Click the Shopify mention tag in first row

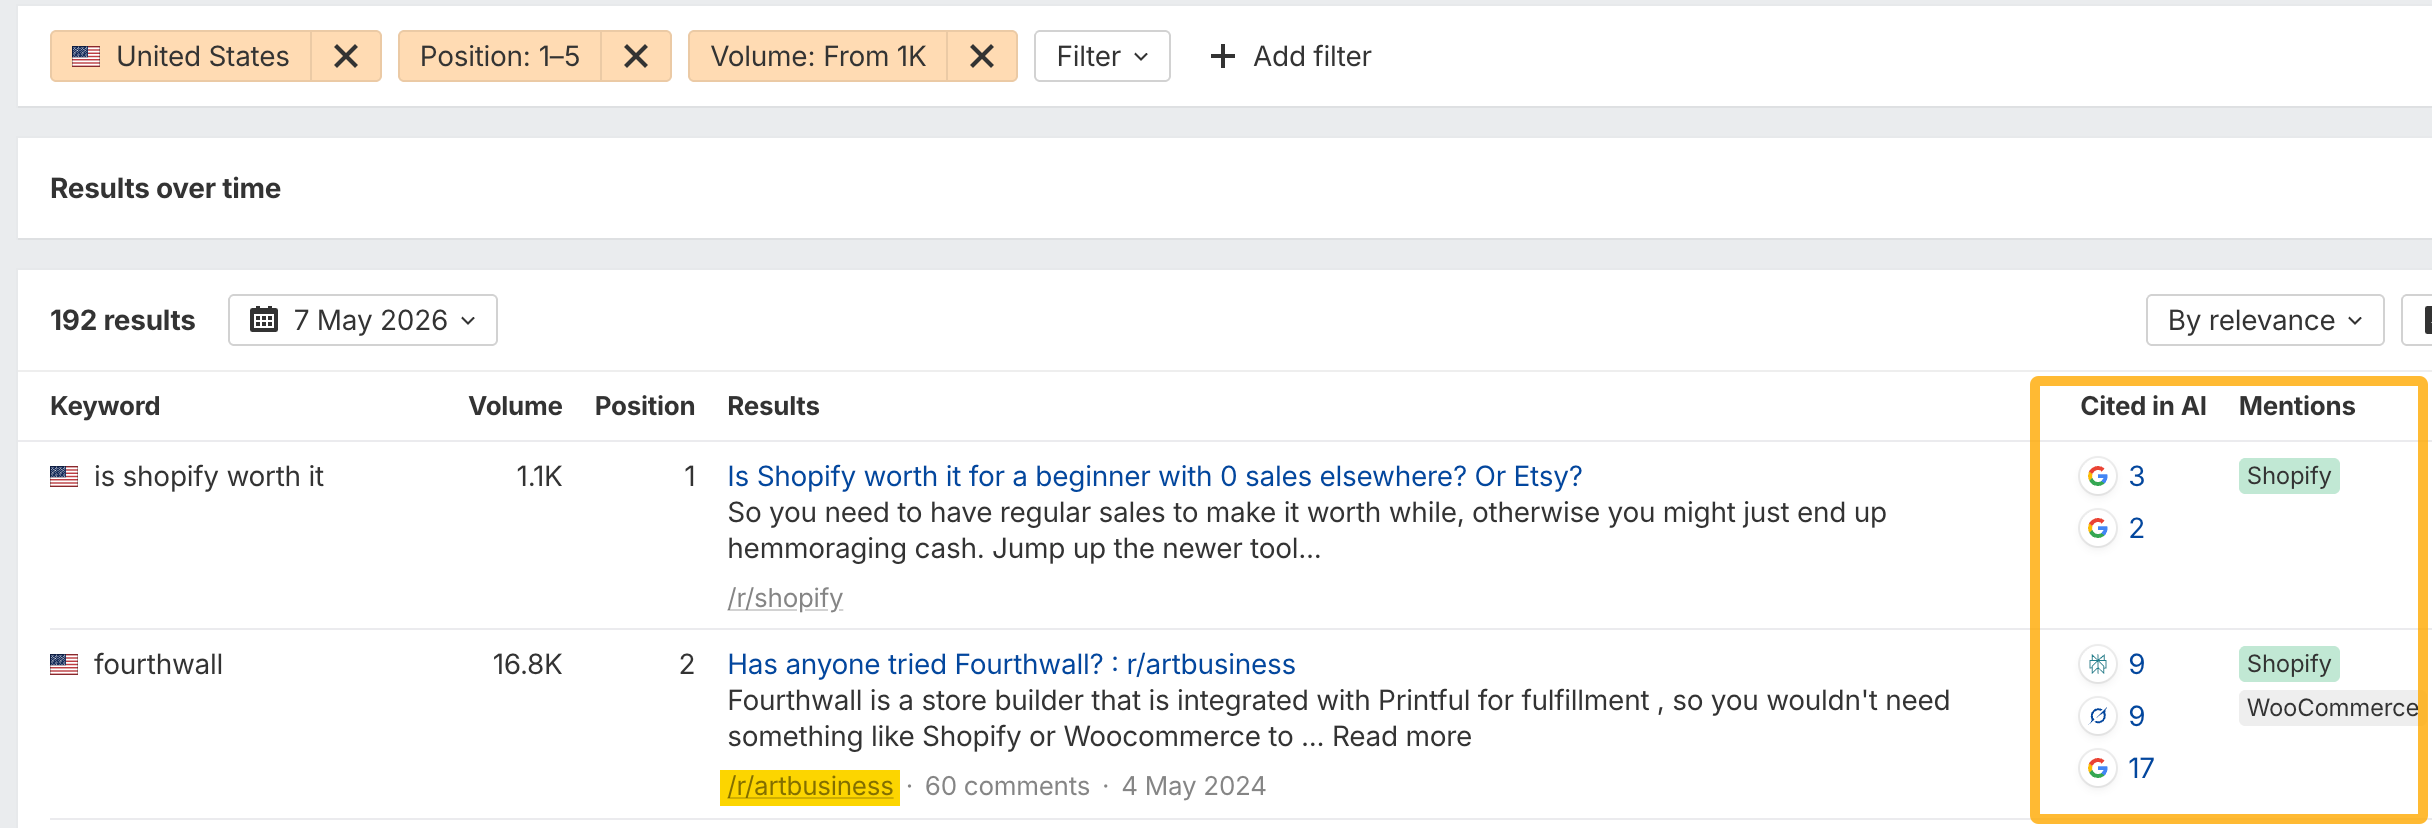pos(2289,476)
